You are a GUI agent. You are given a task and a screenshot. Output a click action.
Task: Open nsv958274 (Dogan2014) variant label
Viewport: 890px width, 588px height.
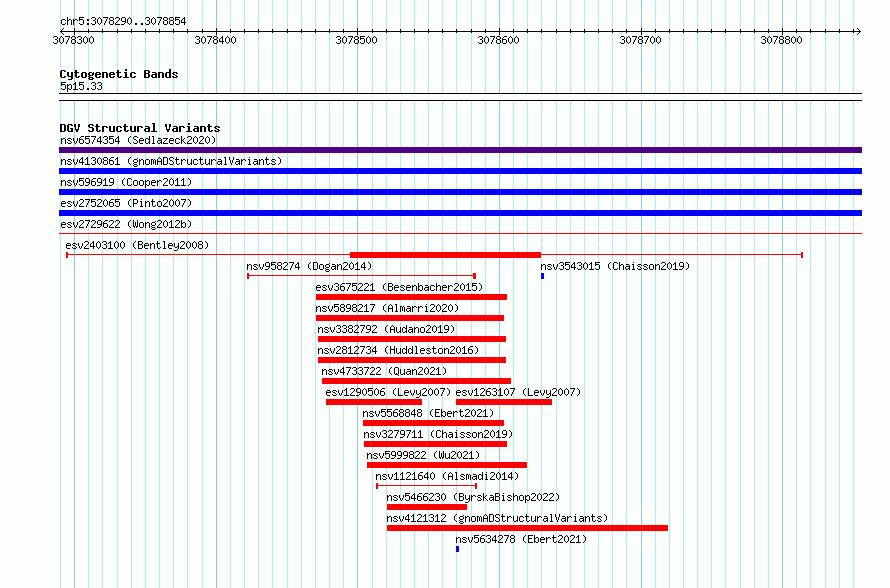[x=309, y=266]
